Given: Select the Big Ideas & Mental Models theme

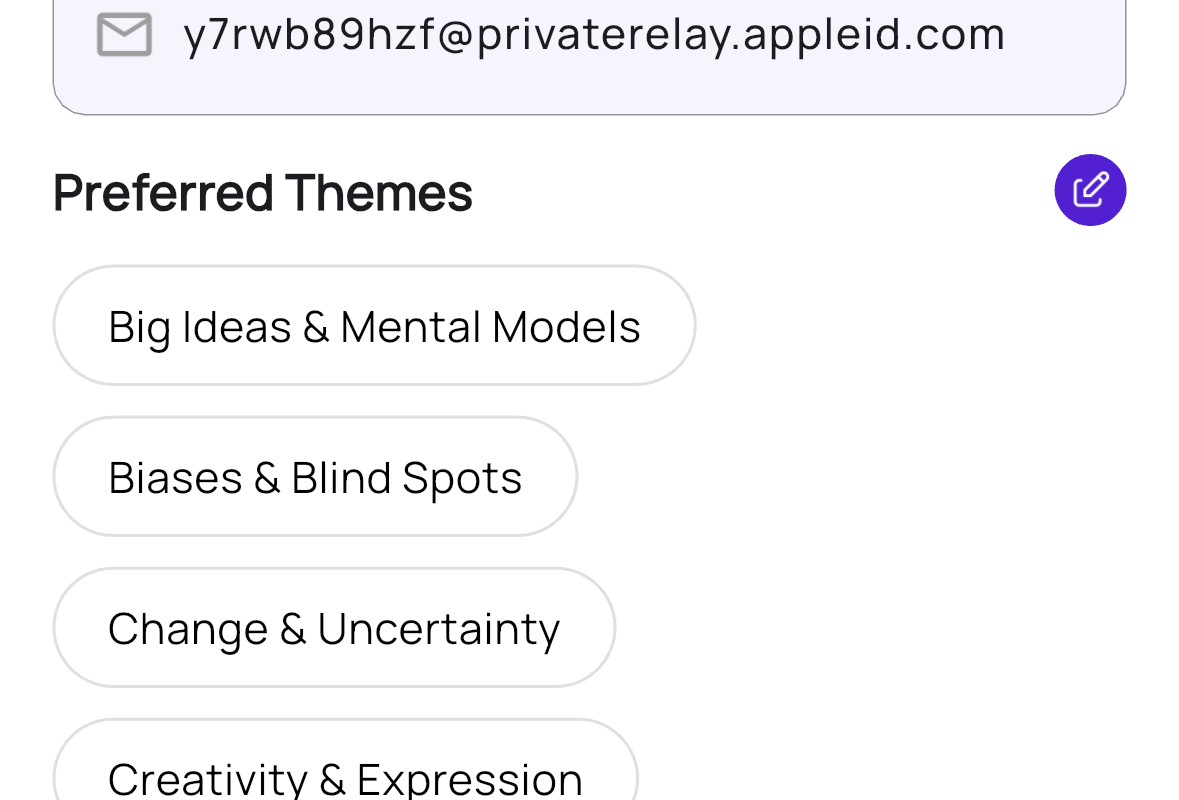Looking at the screenshot, I should pos(374,326).
